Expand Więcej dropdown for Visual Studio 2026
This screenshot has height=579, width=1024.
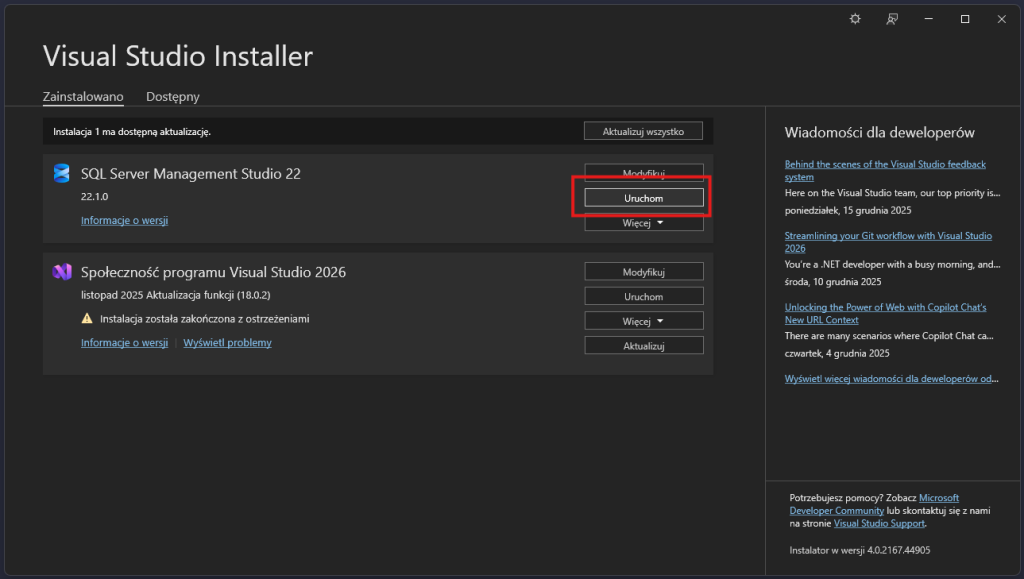(x=643, y=321)
